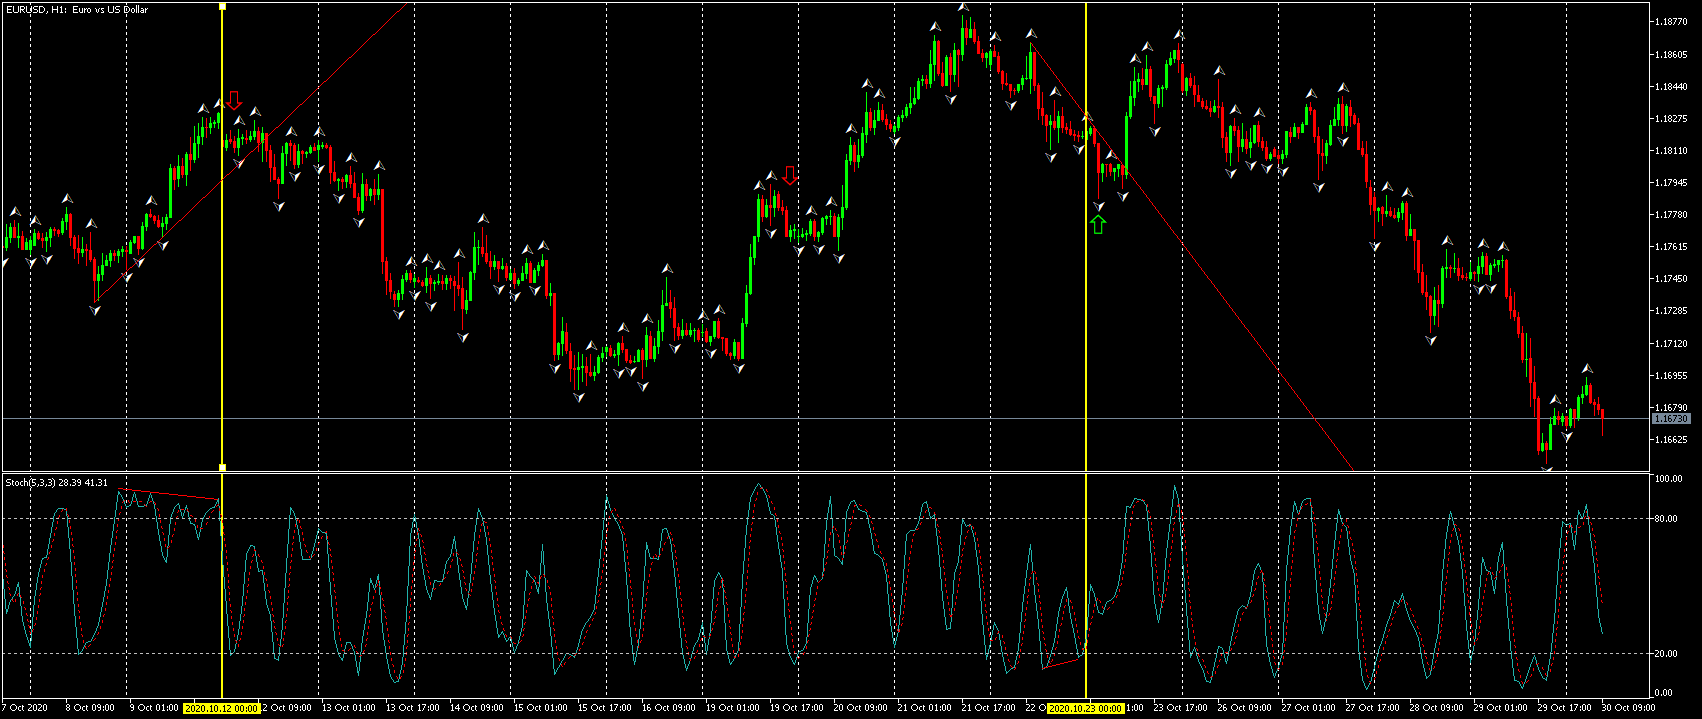Click the 1.18770 price scale label

pos(1671,22)
